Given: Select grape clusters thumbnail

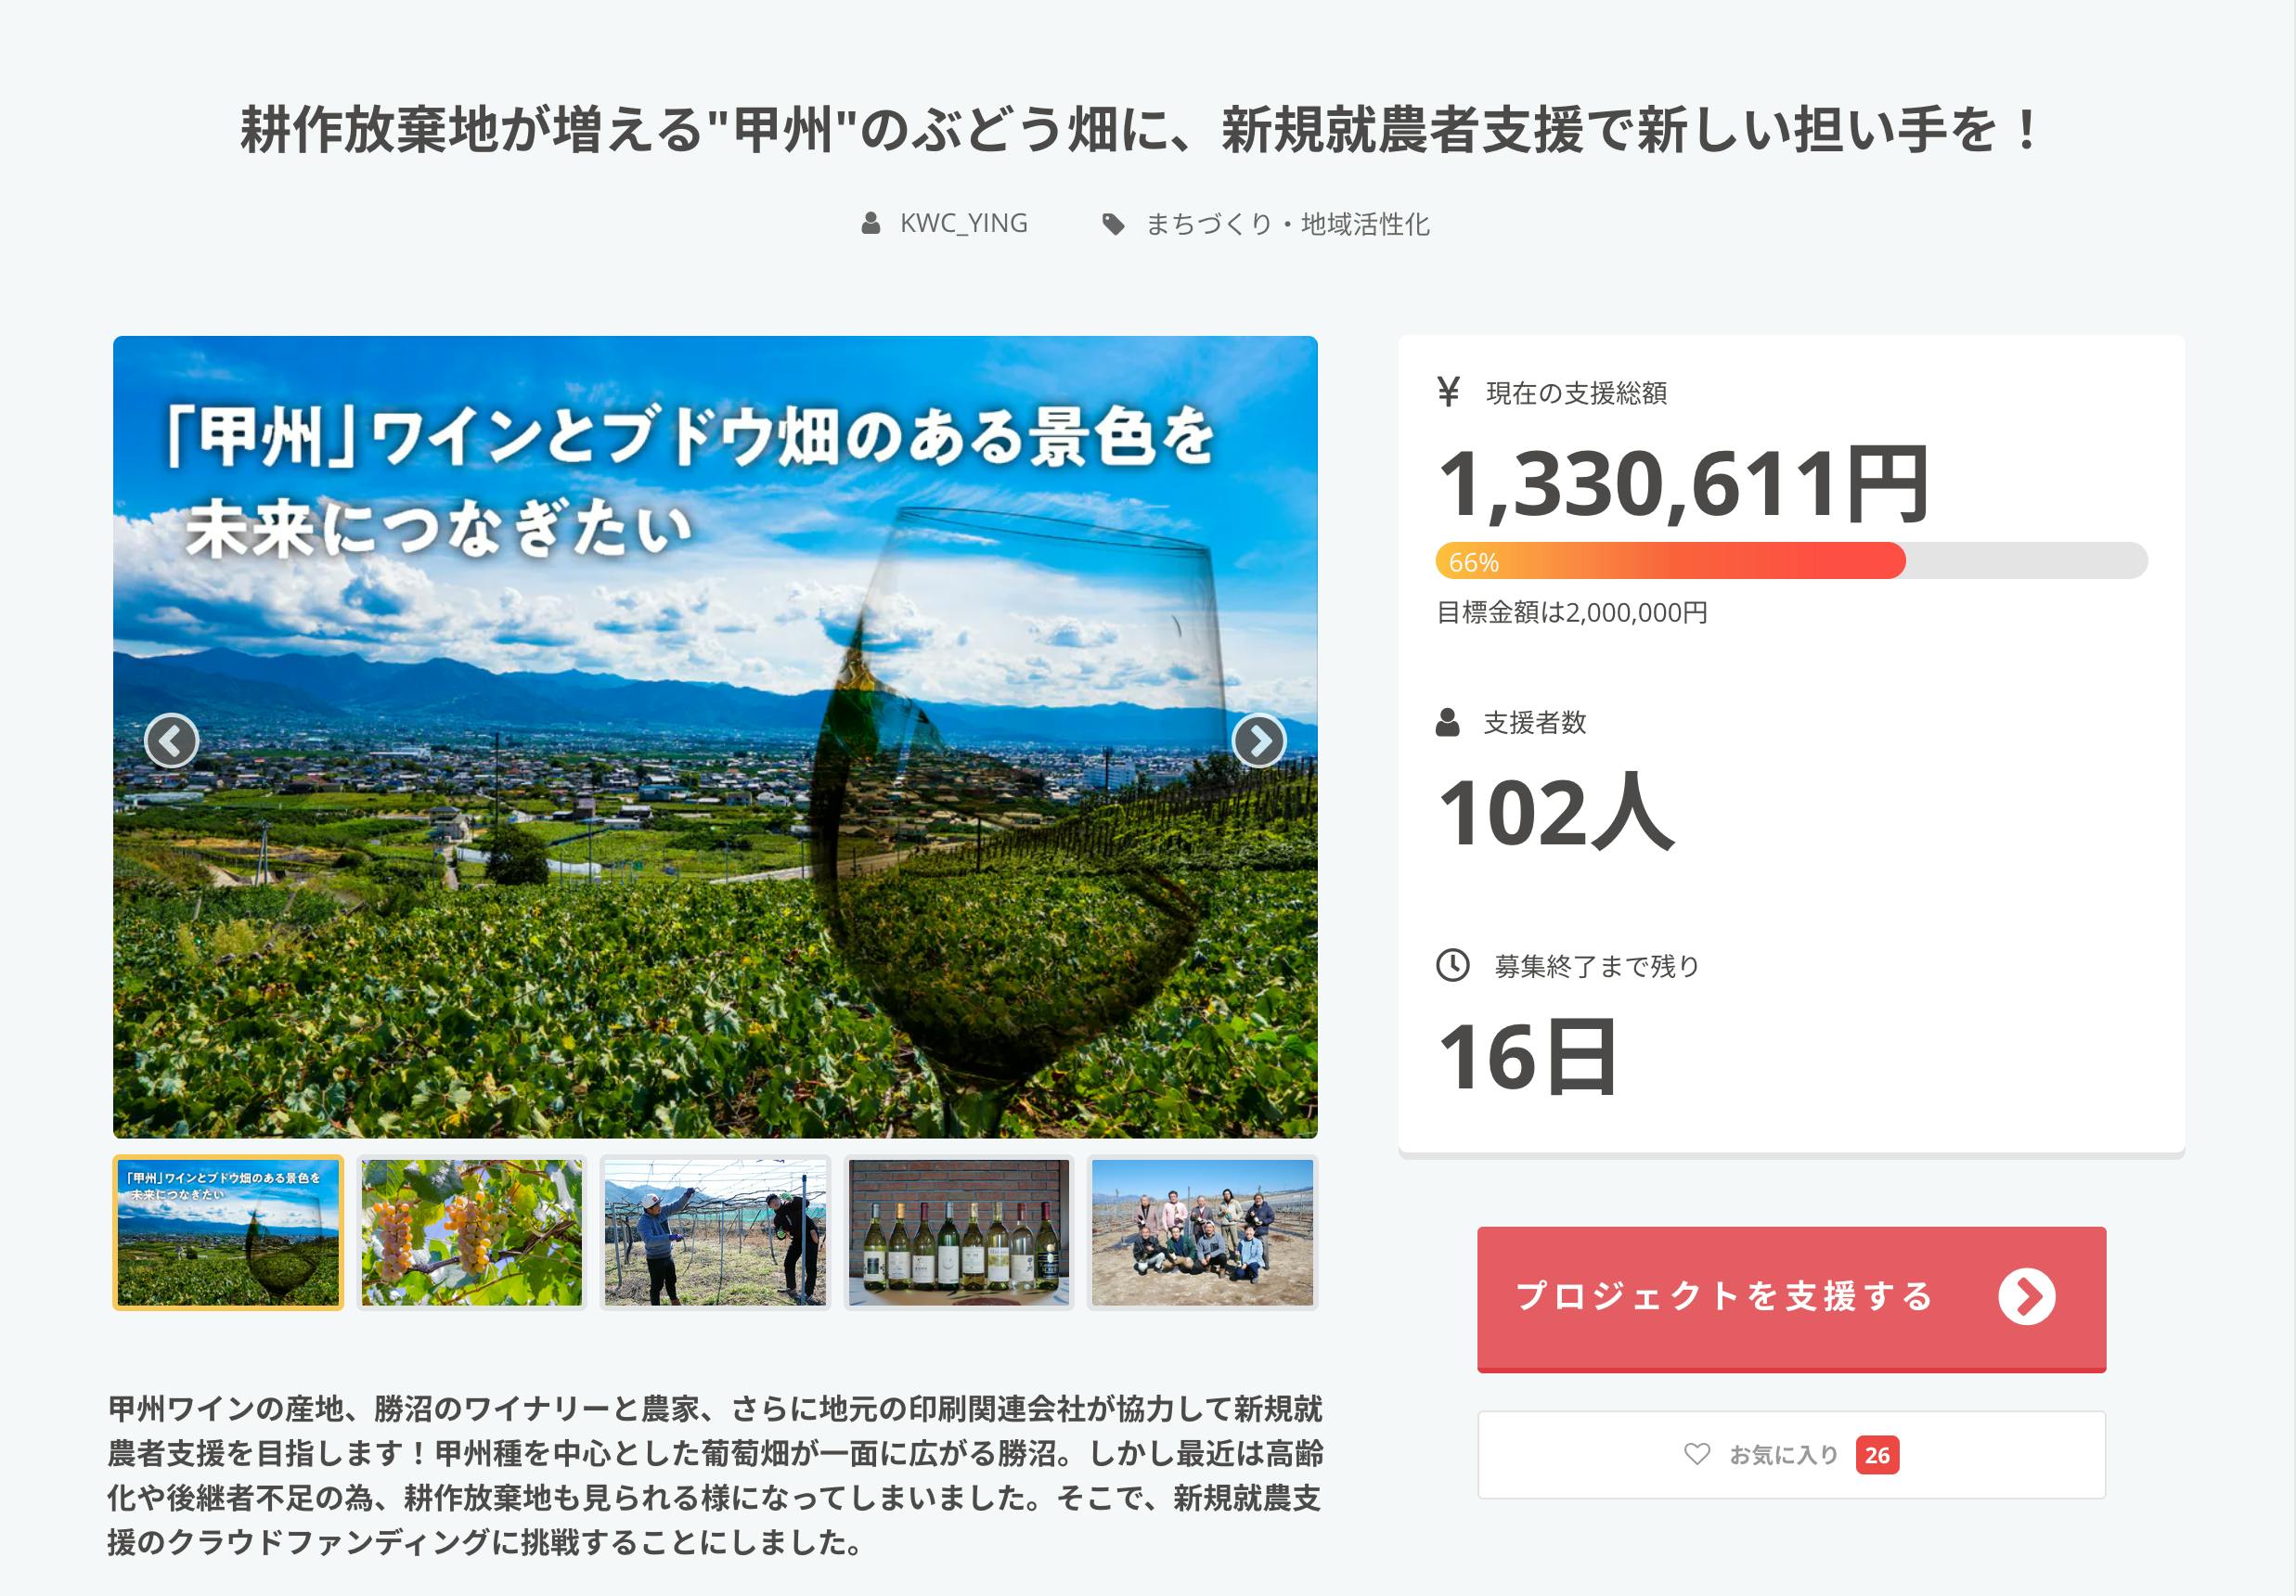Looking at the screenshot, I should click(x=471, y=1232).
